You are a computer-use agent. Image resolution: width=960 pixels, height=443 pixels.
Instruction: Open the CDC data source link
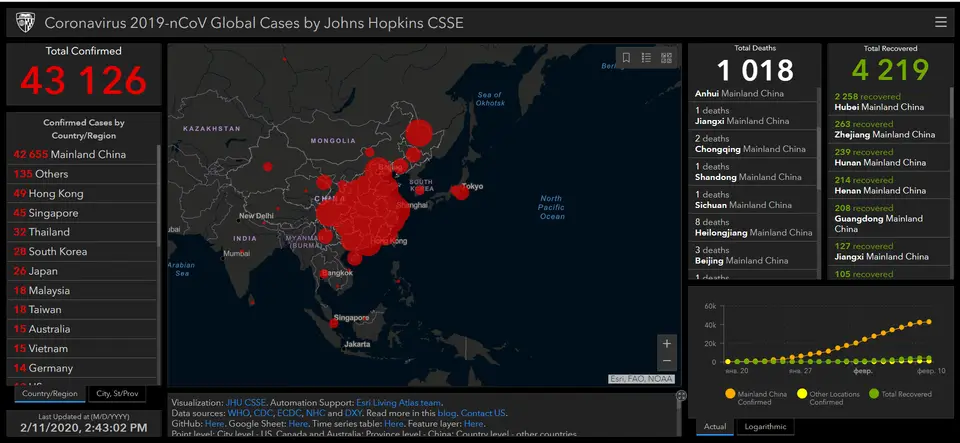264,413
